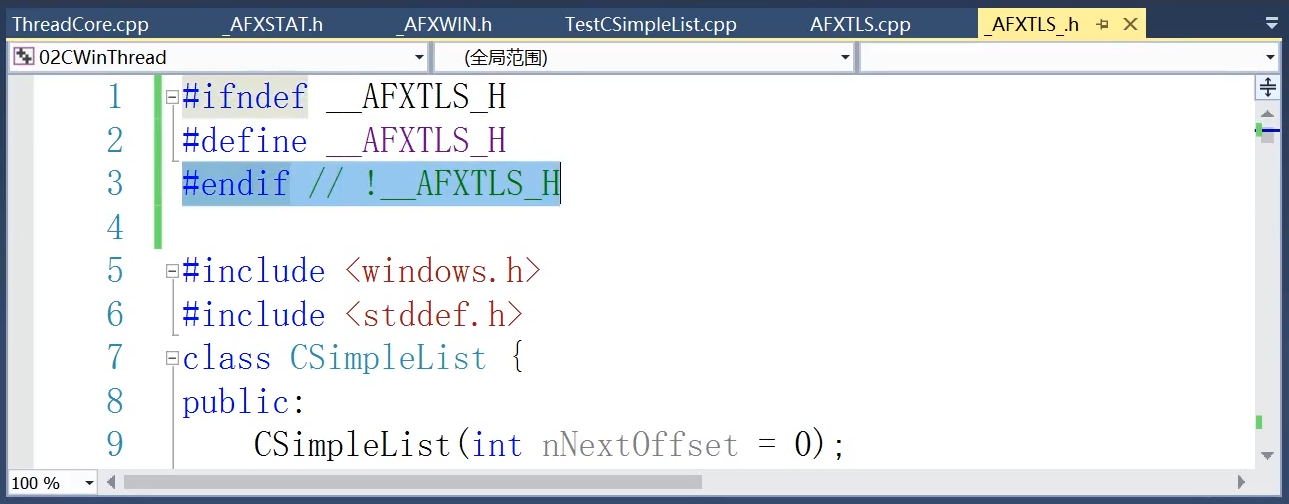This screenshot has height=504, width=1289.
Task: Click the #define directive on line 2
Action: click(244, 140)
